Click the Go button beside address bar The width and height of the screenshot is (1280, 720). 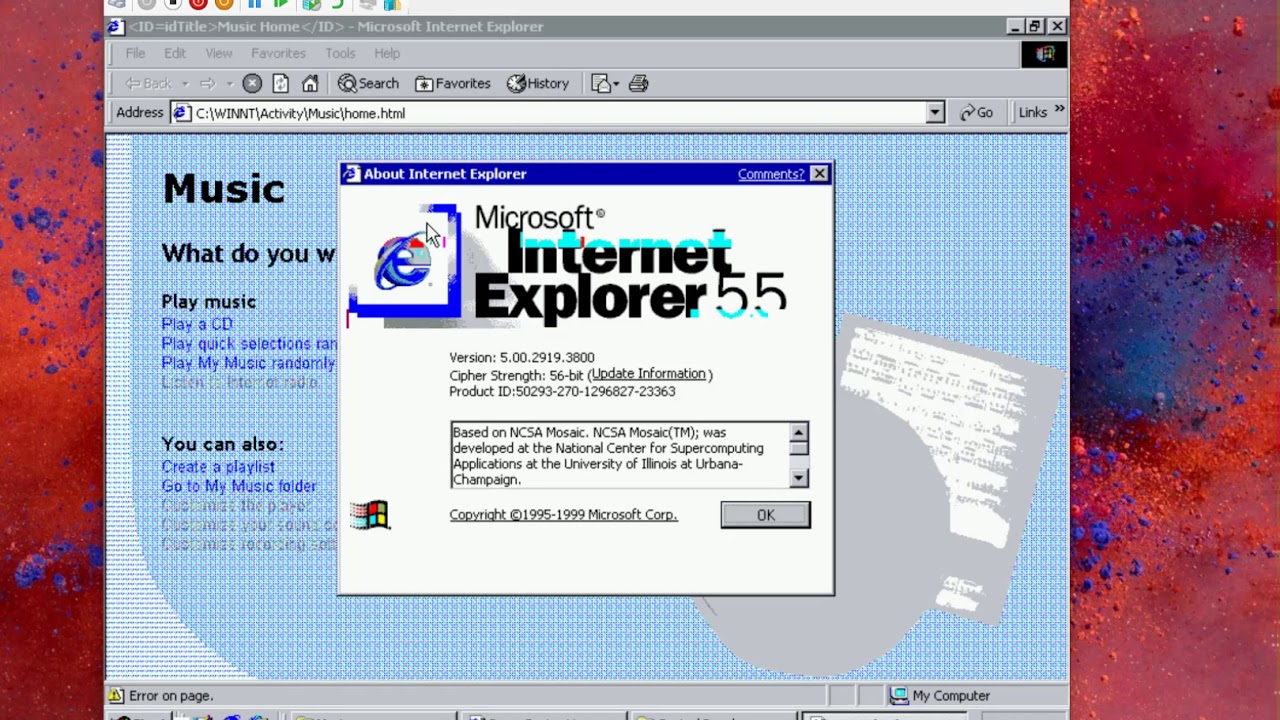click(x=976, y=113)
